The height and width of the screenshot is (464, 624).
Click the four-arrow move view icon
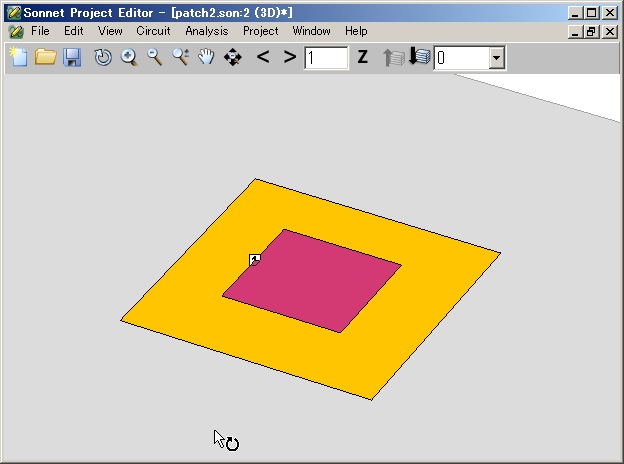coord(233,57)
